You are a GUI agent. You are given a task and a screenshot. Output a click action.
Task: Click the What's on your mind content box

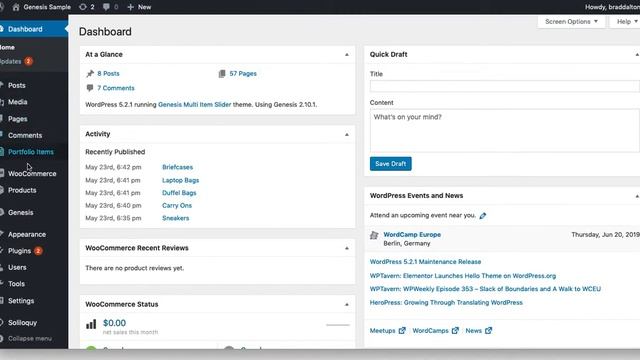(x=504, y=131)
